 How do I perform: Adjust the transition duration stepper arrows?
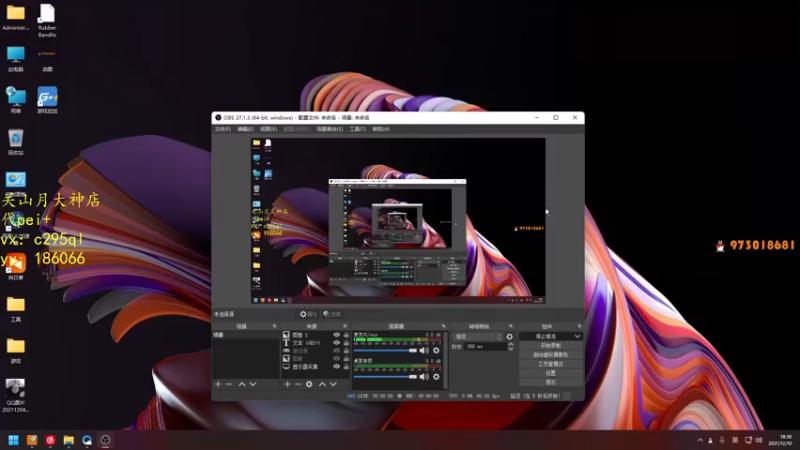(x=510, y=346)
